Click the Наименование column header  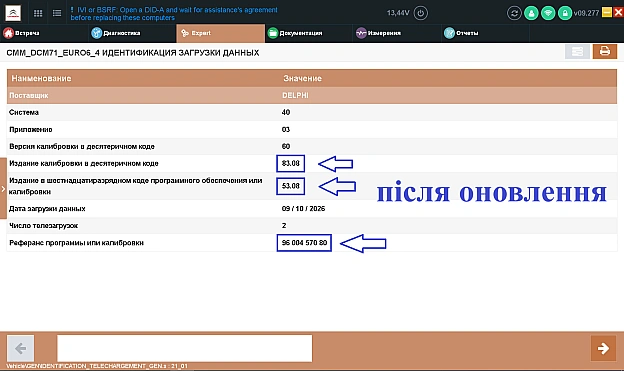41,78
